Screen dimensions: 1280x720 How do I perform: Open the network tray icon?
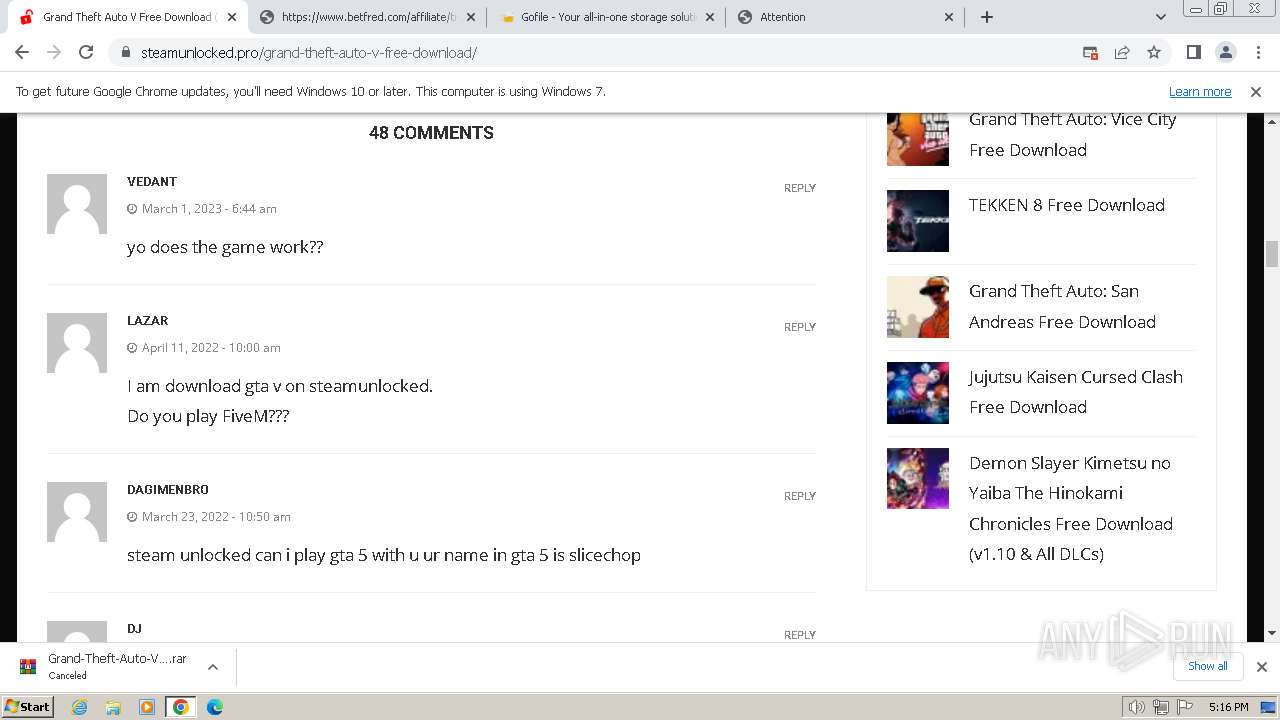pyautogui.click(x=1161, y=707)
